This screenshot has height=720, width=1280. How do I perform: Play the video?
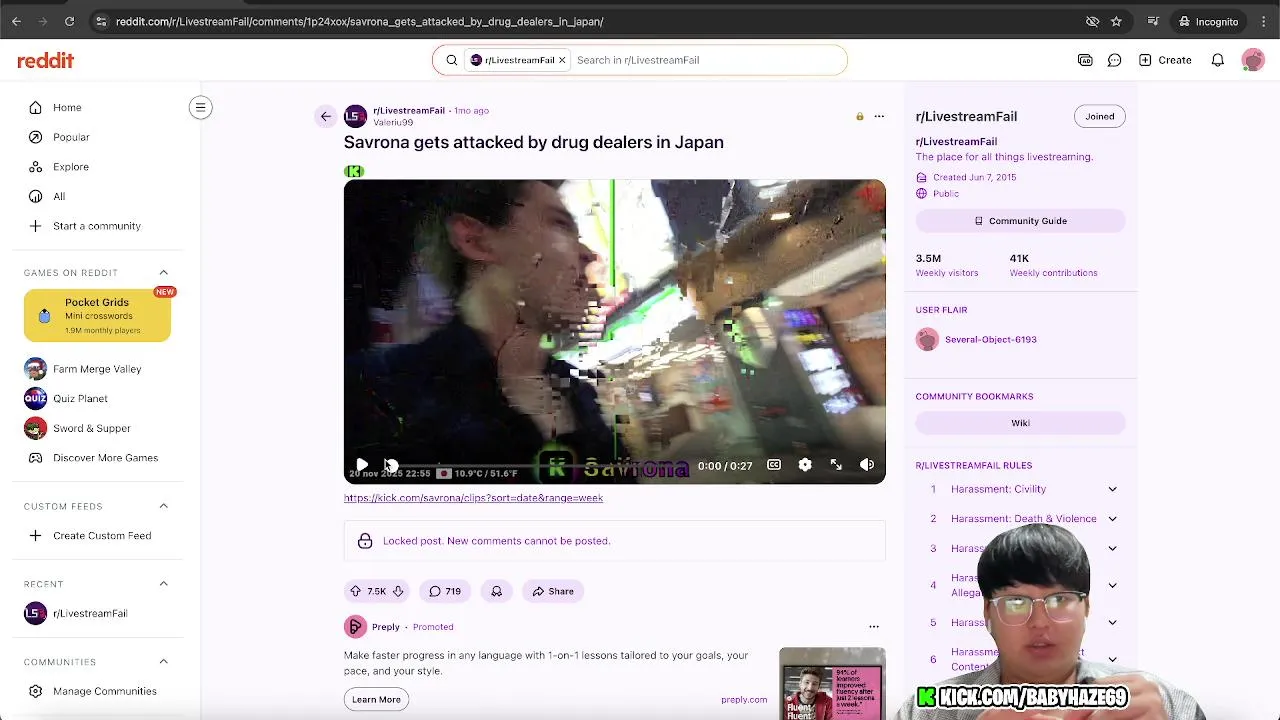(x=362, y=465)
